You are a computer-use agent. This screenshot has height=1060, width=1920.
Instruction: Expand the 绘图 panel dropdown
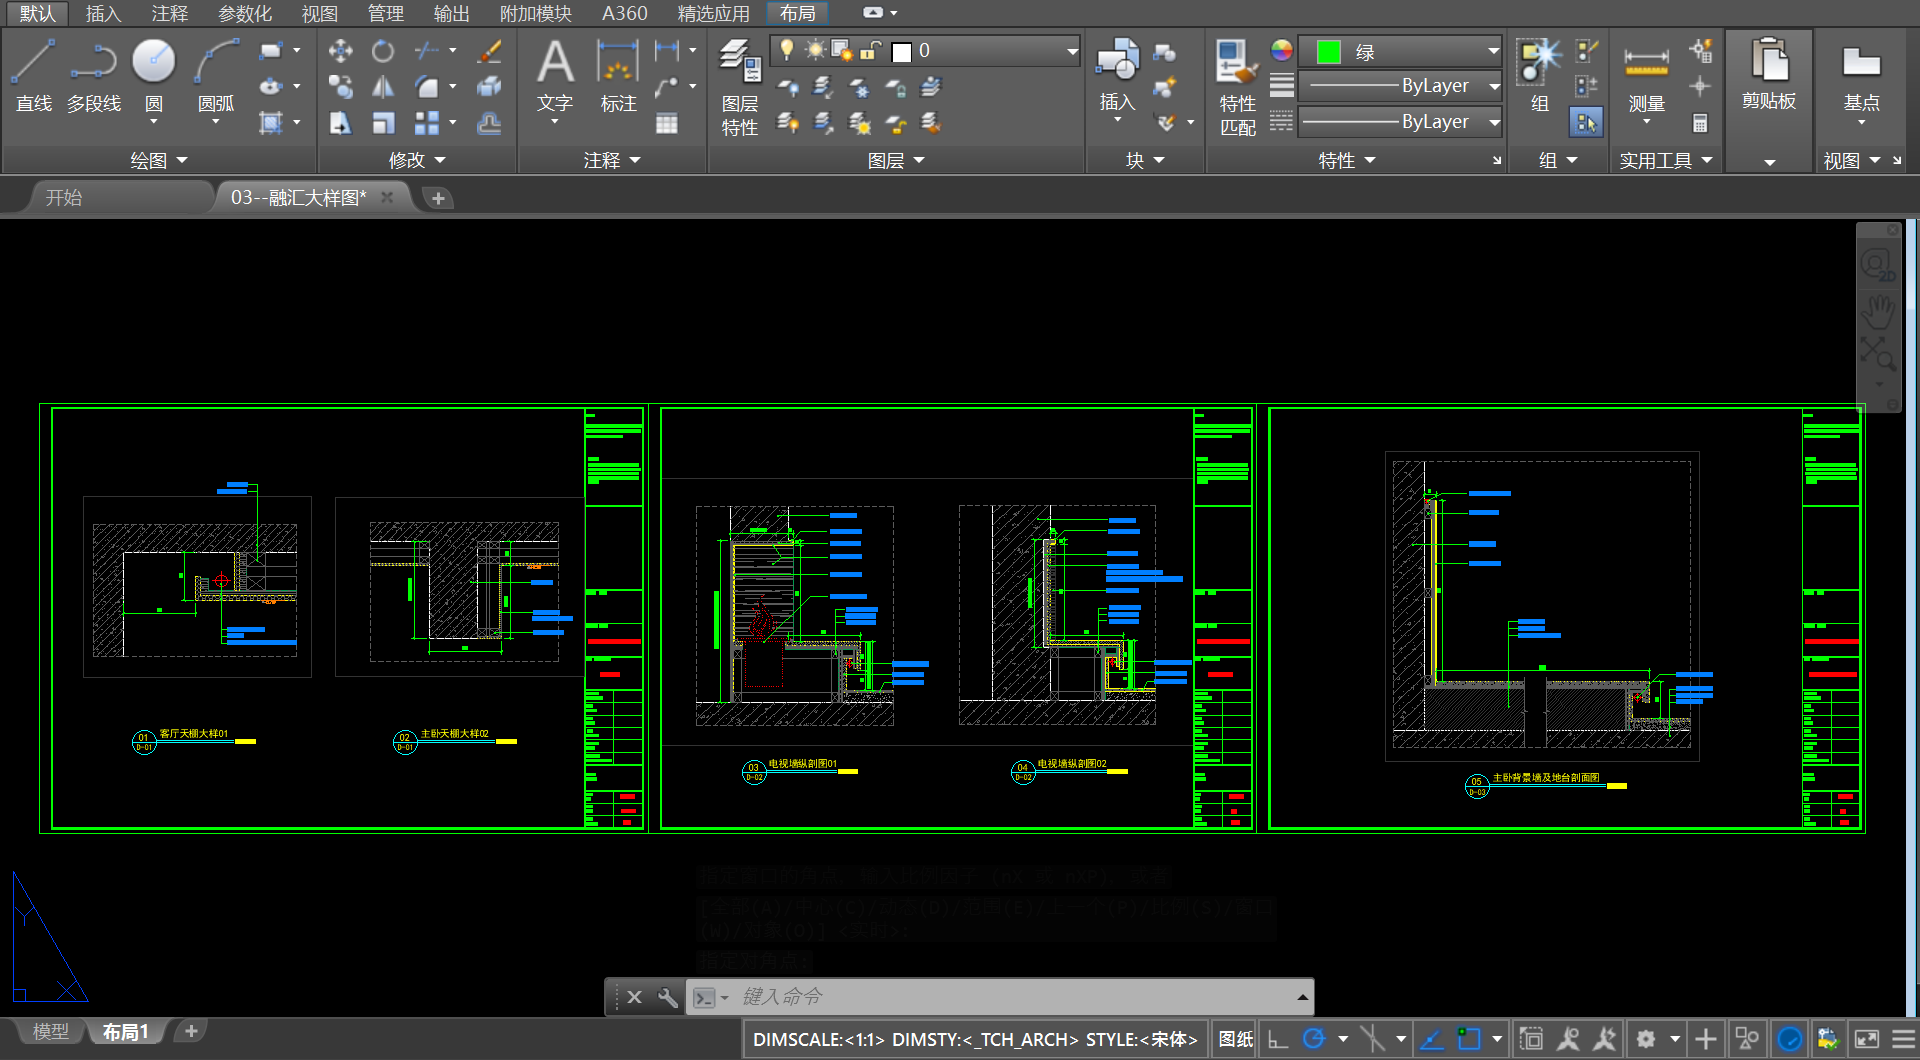(160, 160)
